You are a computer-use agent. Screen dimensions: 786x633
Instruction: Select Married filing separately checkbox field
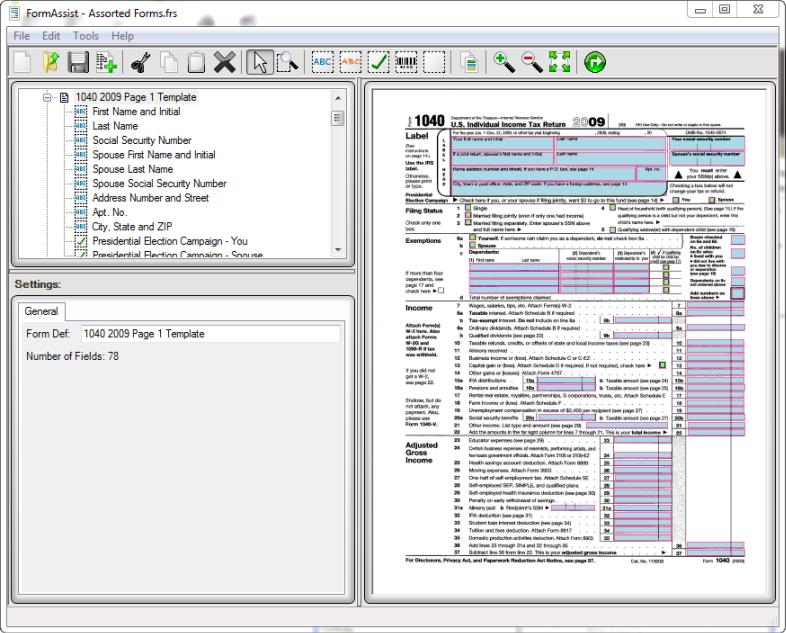[x=468, y=222]
